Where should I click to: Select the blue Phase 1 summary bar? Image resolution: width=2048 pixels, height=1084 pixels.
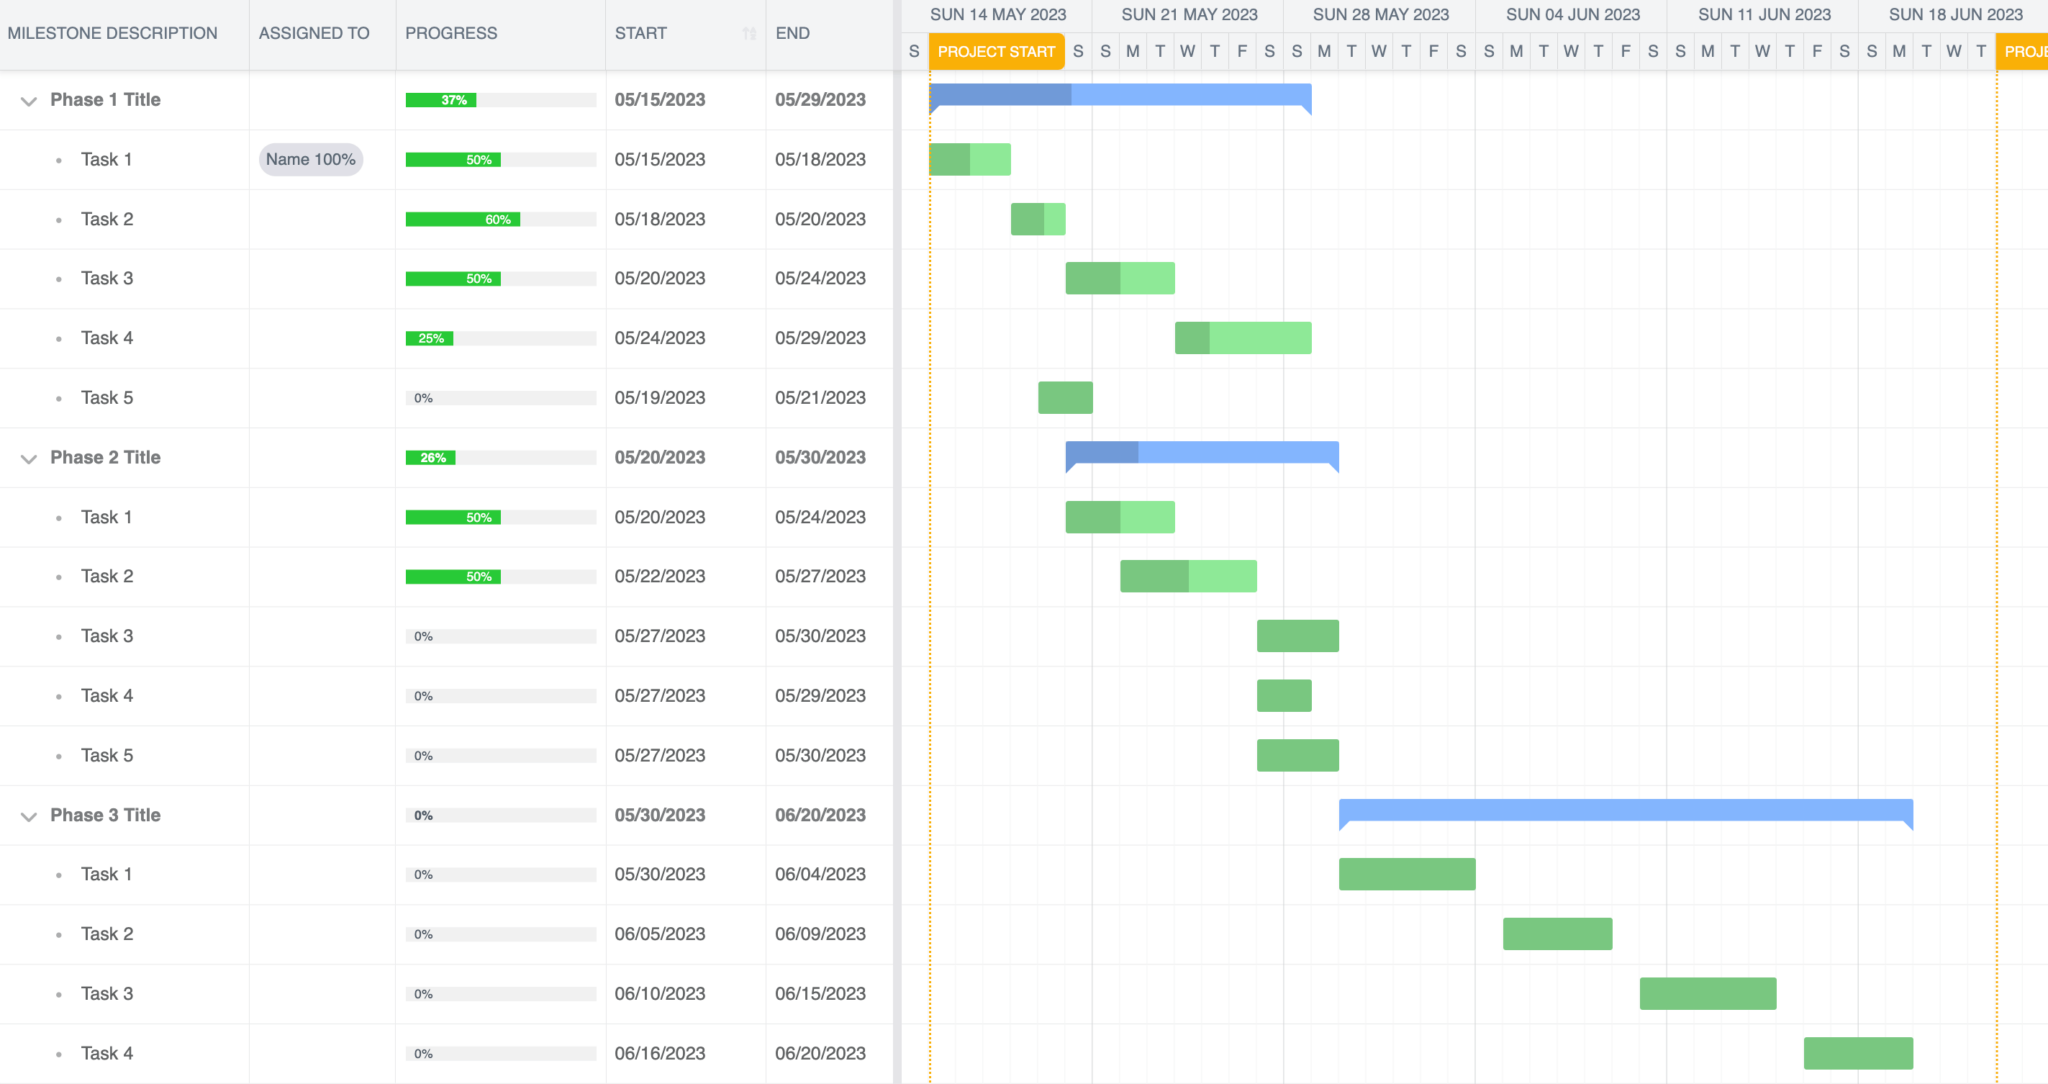(1120, 95)
